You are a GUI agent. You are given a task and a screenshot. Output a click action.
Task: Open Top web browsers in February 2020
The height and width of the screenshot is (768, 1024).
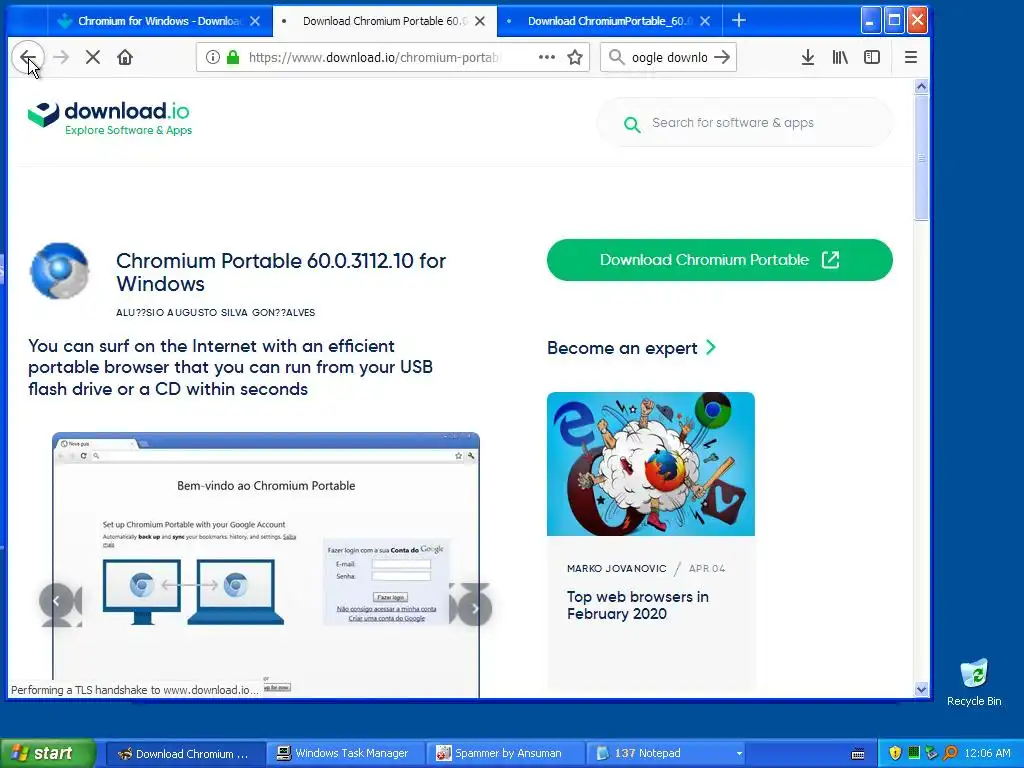[x=637, y=605]
